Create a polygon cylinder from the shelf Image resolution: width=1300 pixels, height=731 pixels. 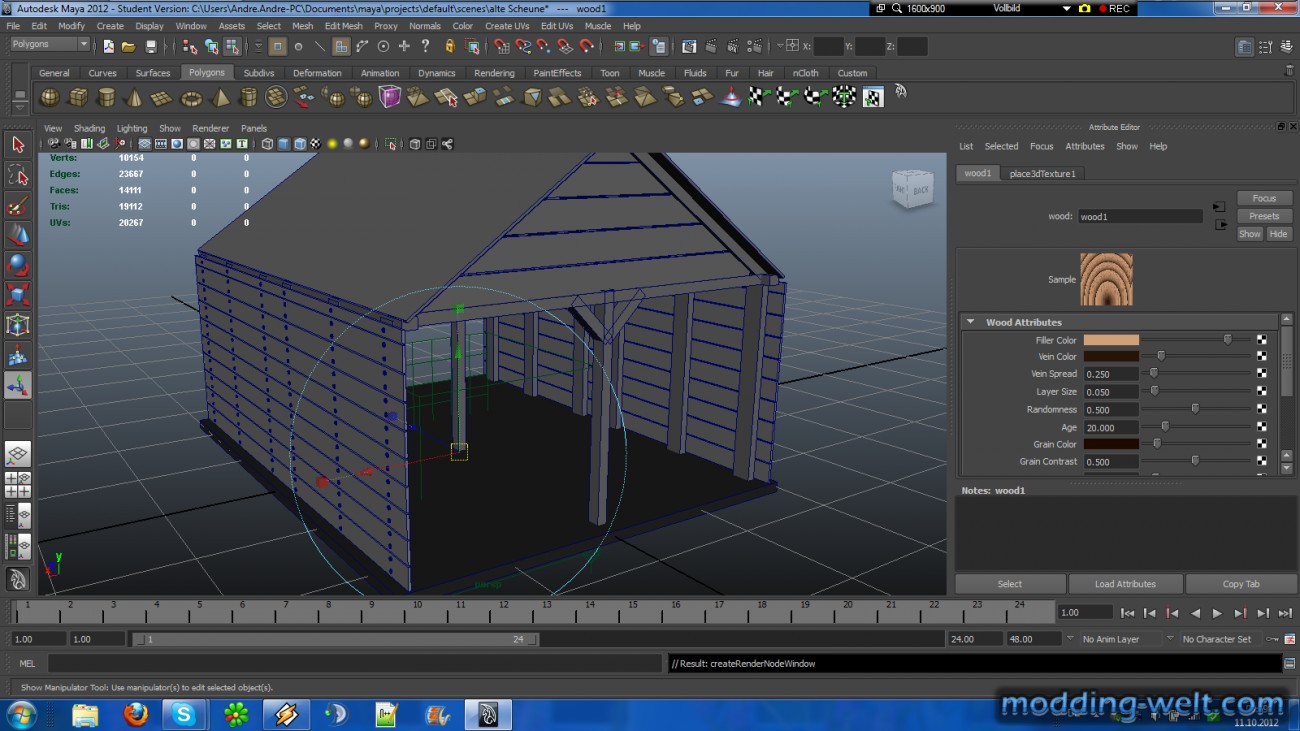pos(105,97)
